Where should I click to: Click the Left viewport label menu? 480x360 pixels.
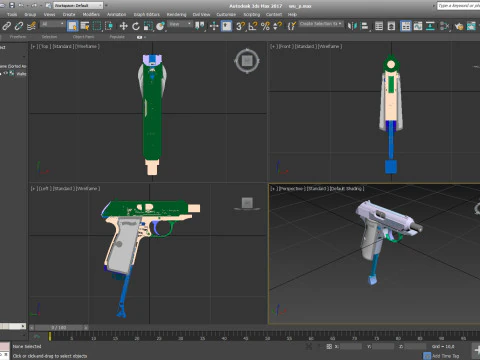coord(45,189)
